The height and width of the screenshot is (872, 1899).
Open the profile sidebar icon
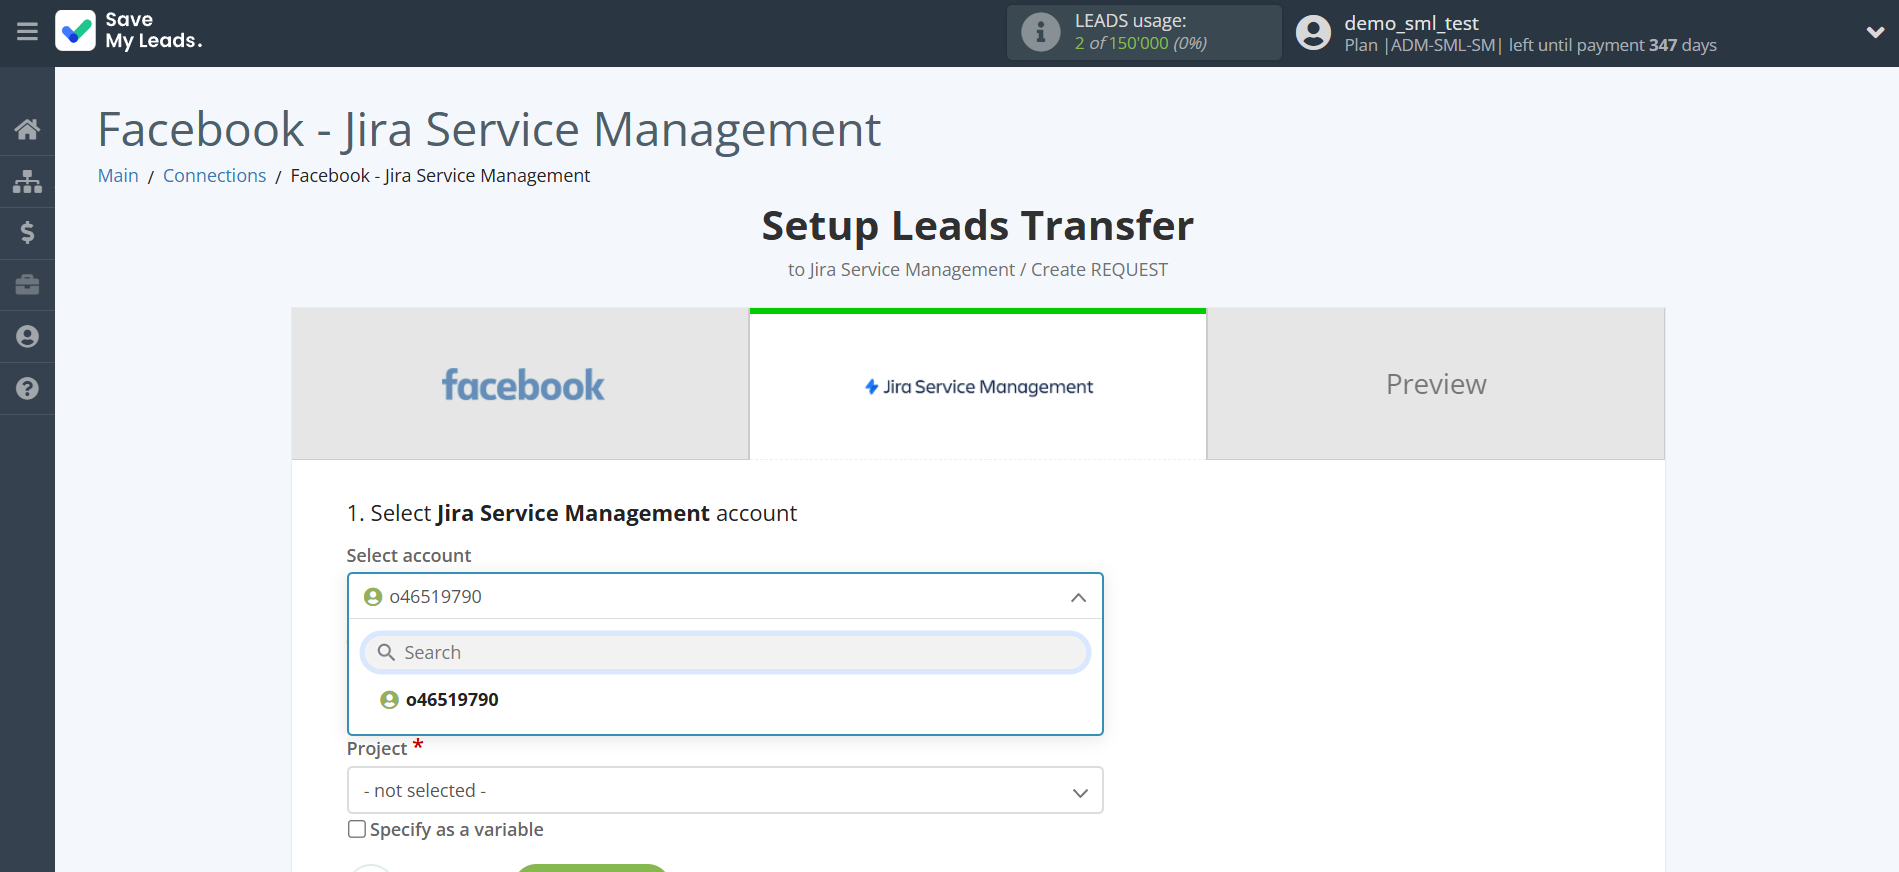(27, 337)
